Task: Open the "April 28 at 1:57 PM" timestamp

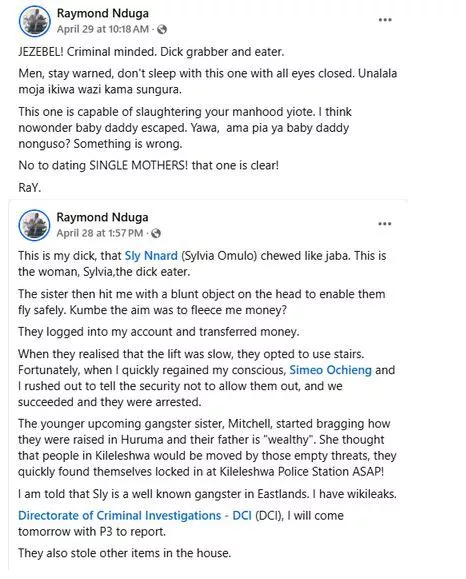Action: click(x=100, y=233)
